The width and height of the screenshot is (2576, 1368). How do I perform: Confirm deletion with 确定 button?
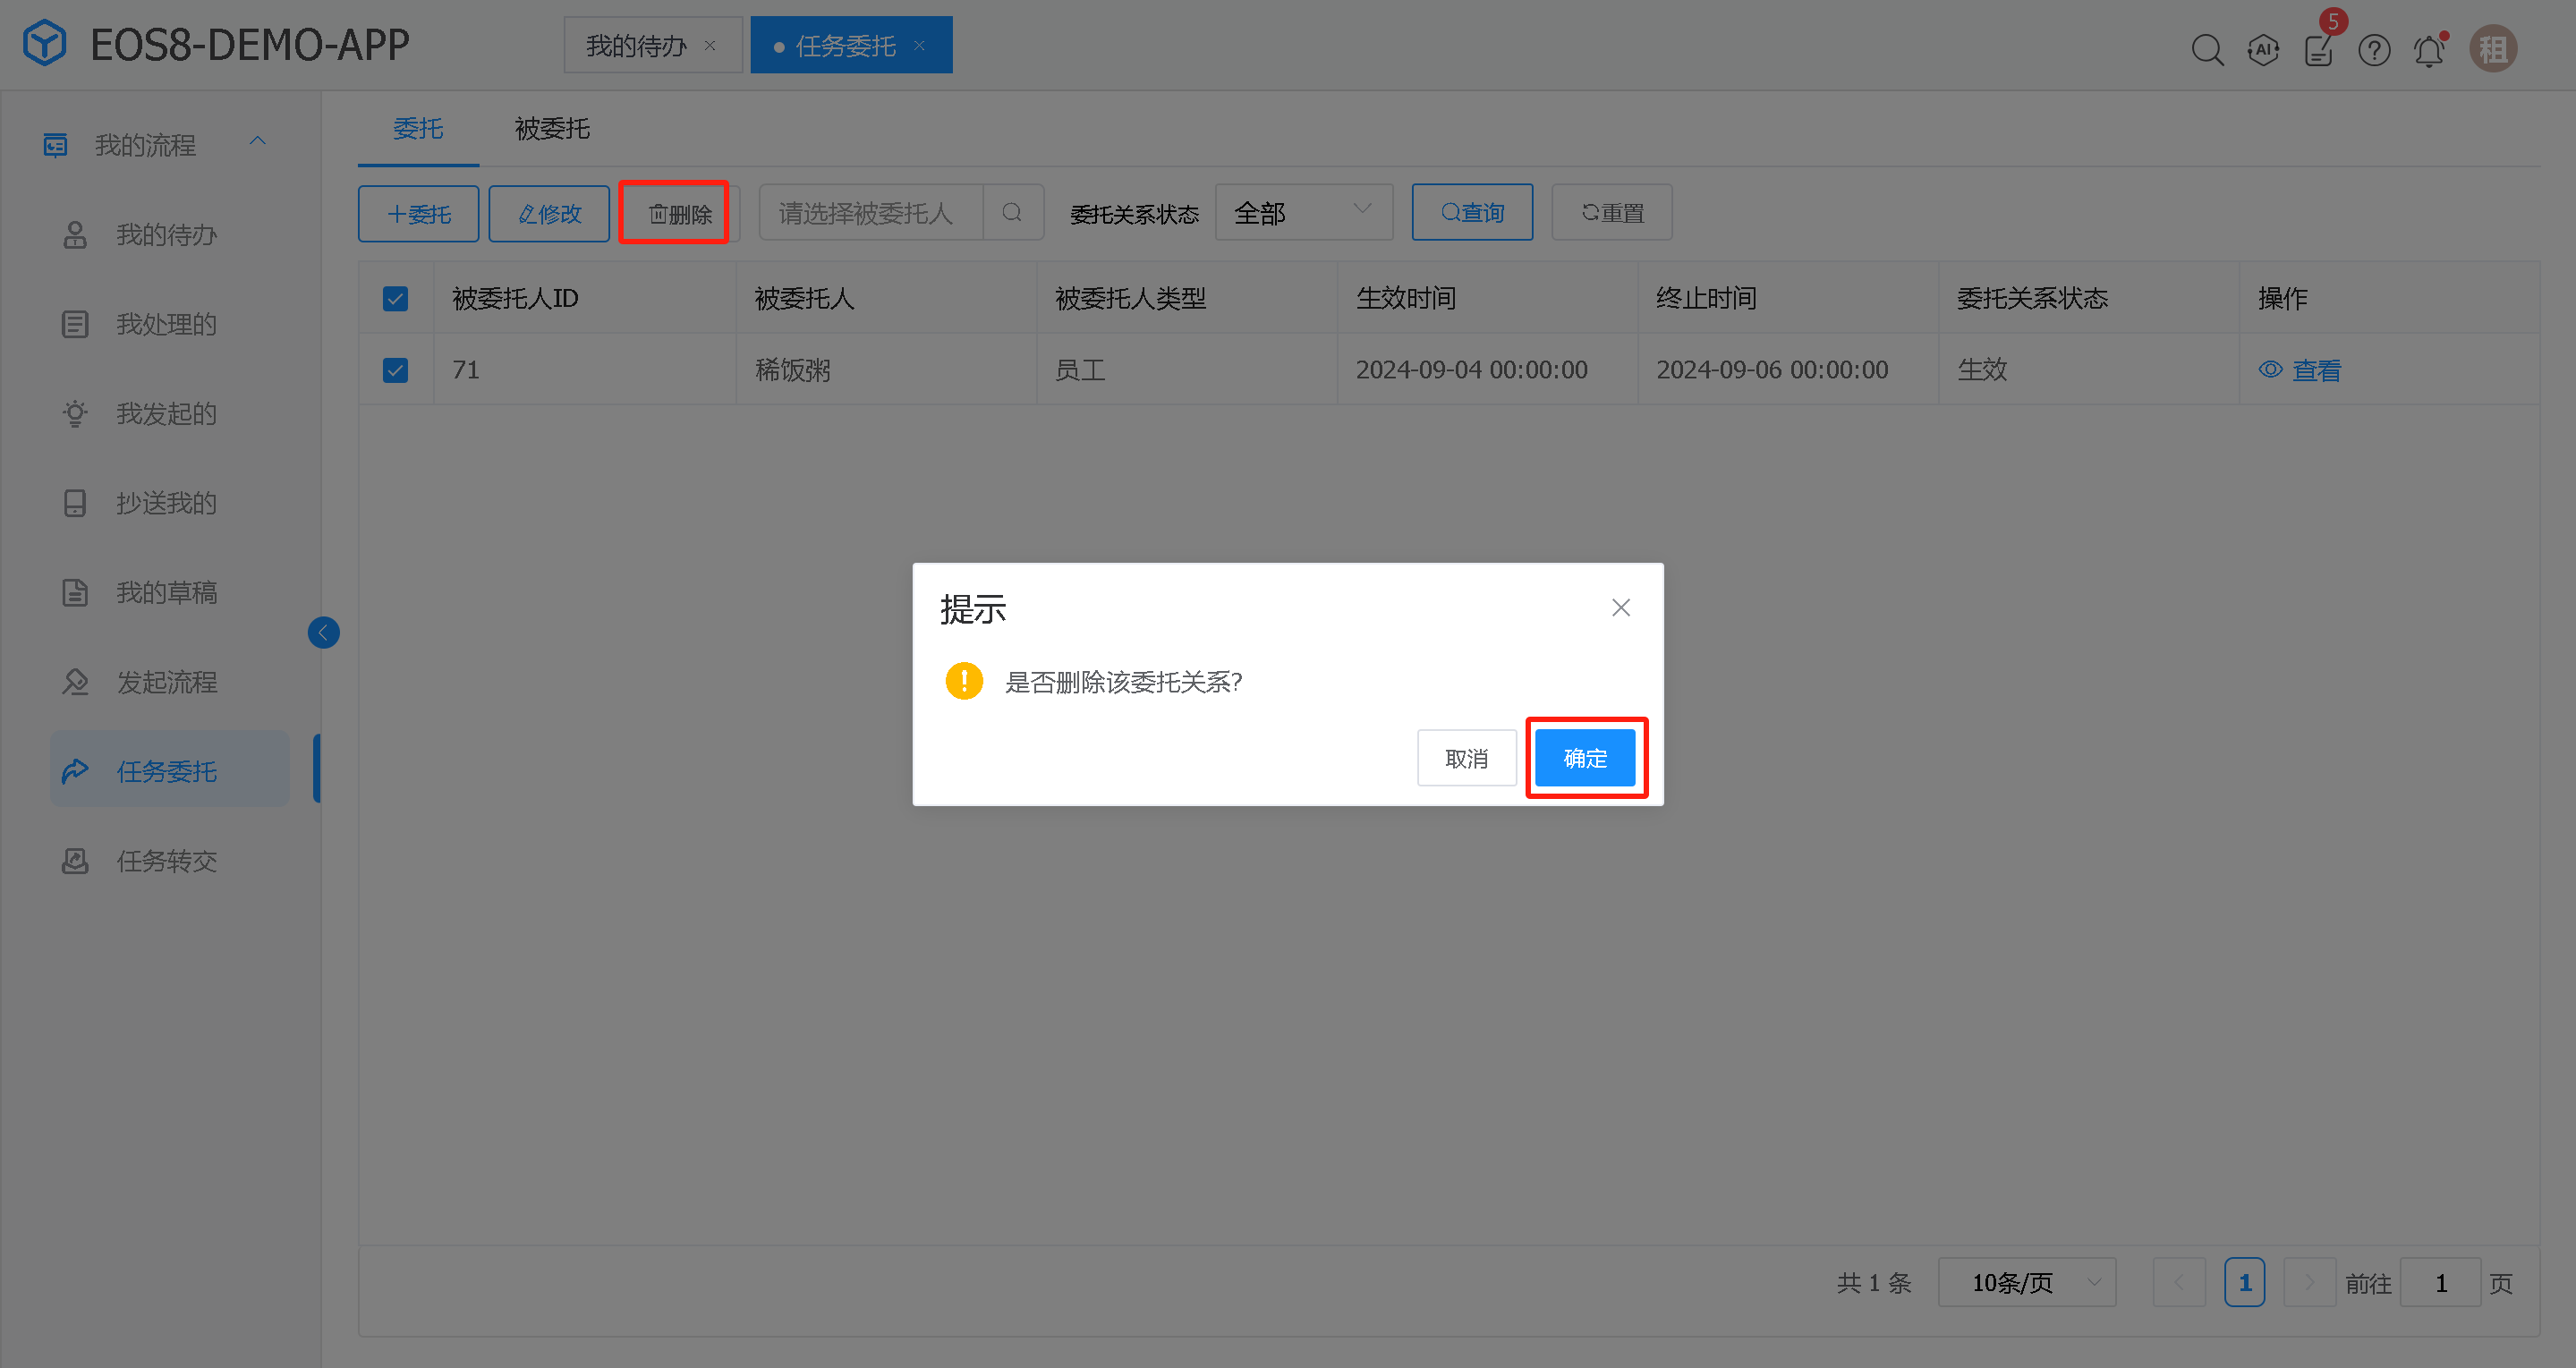1585,758
